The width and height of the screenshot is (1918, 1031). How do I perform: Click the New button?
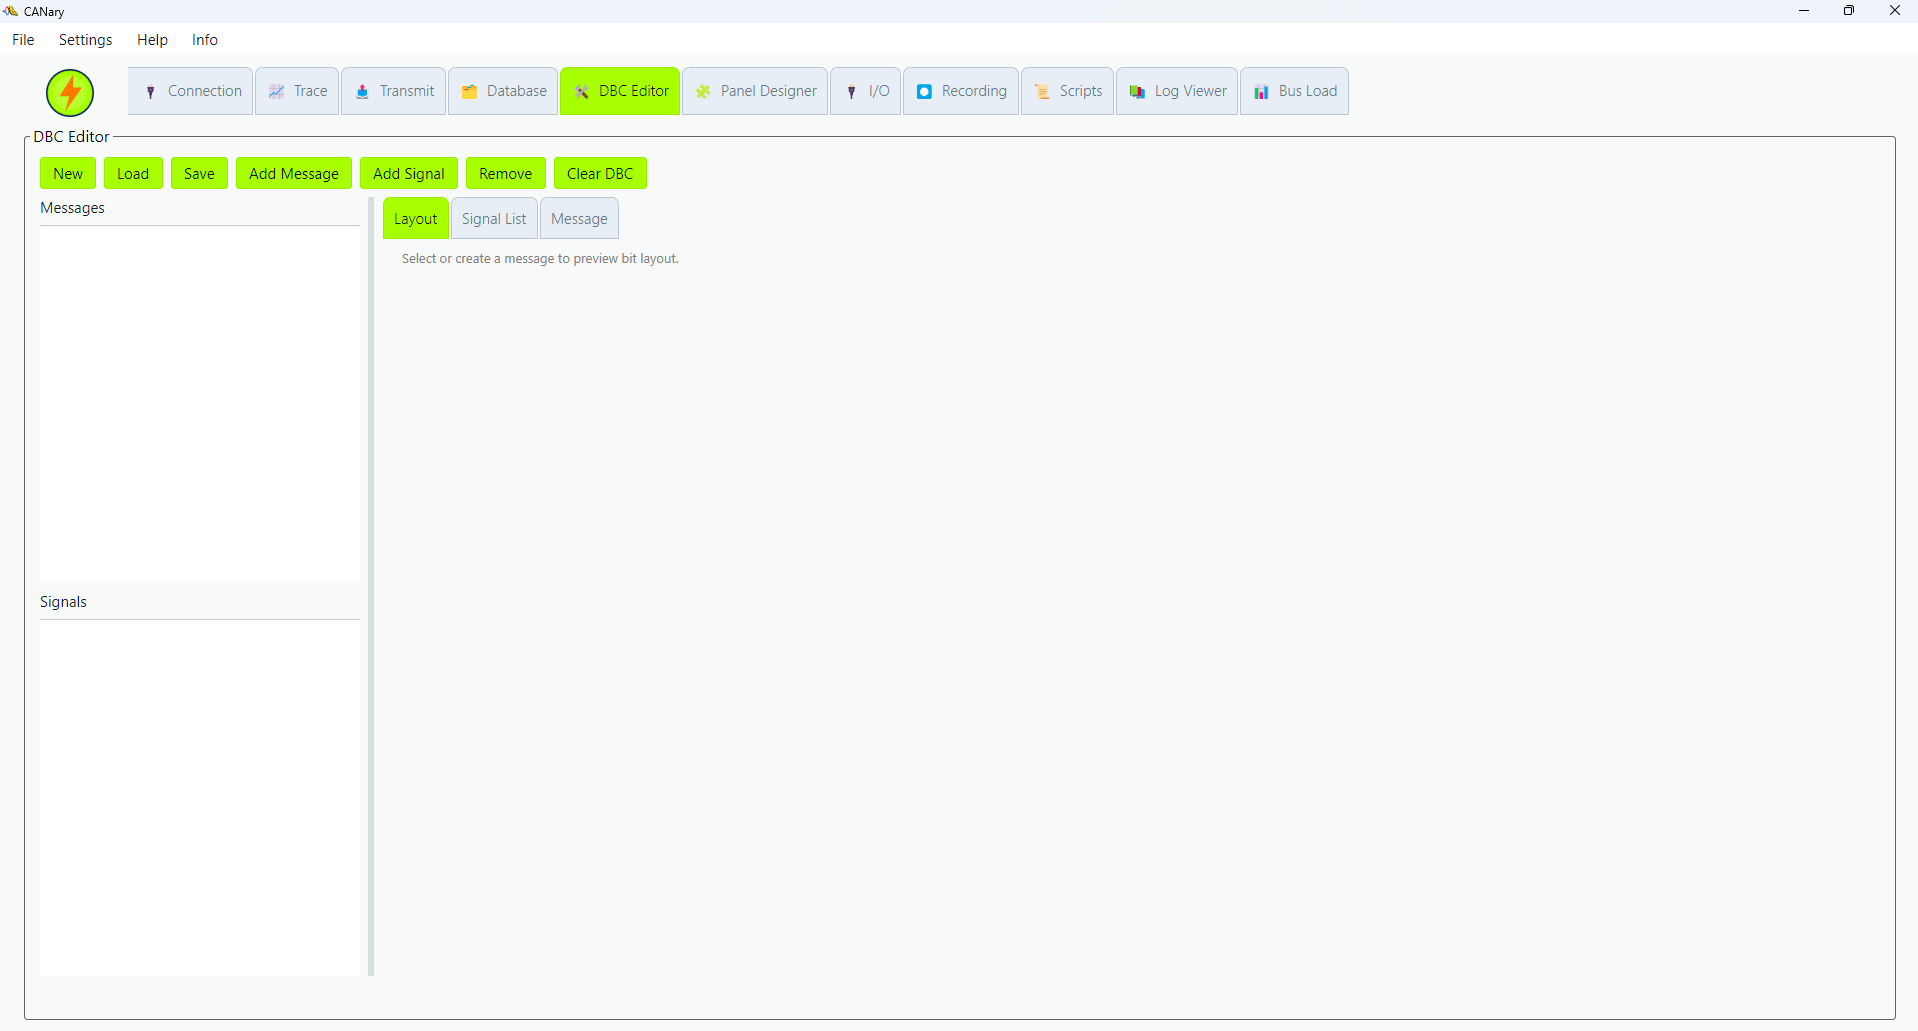[x=68, y=173]
